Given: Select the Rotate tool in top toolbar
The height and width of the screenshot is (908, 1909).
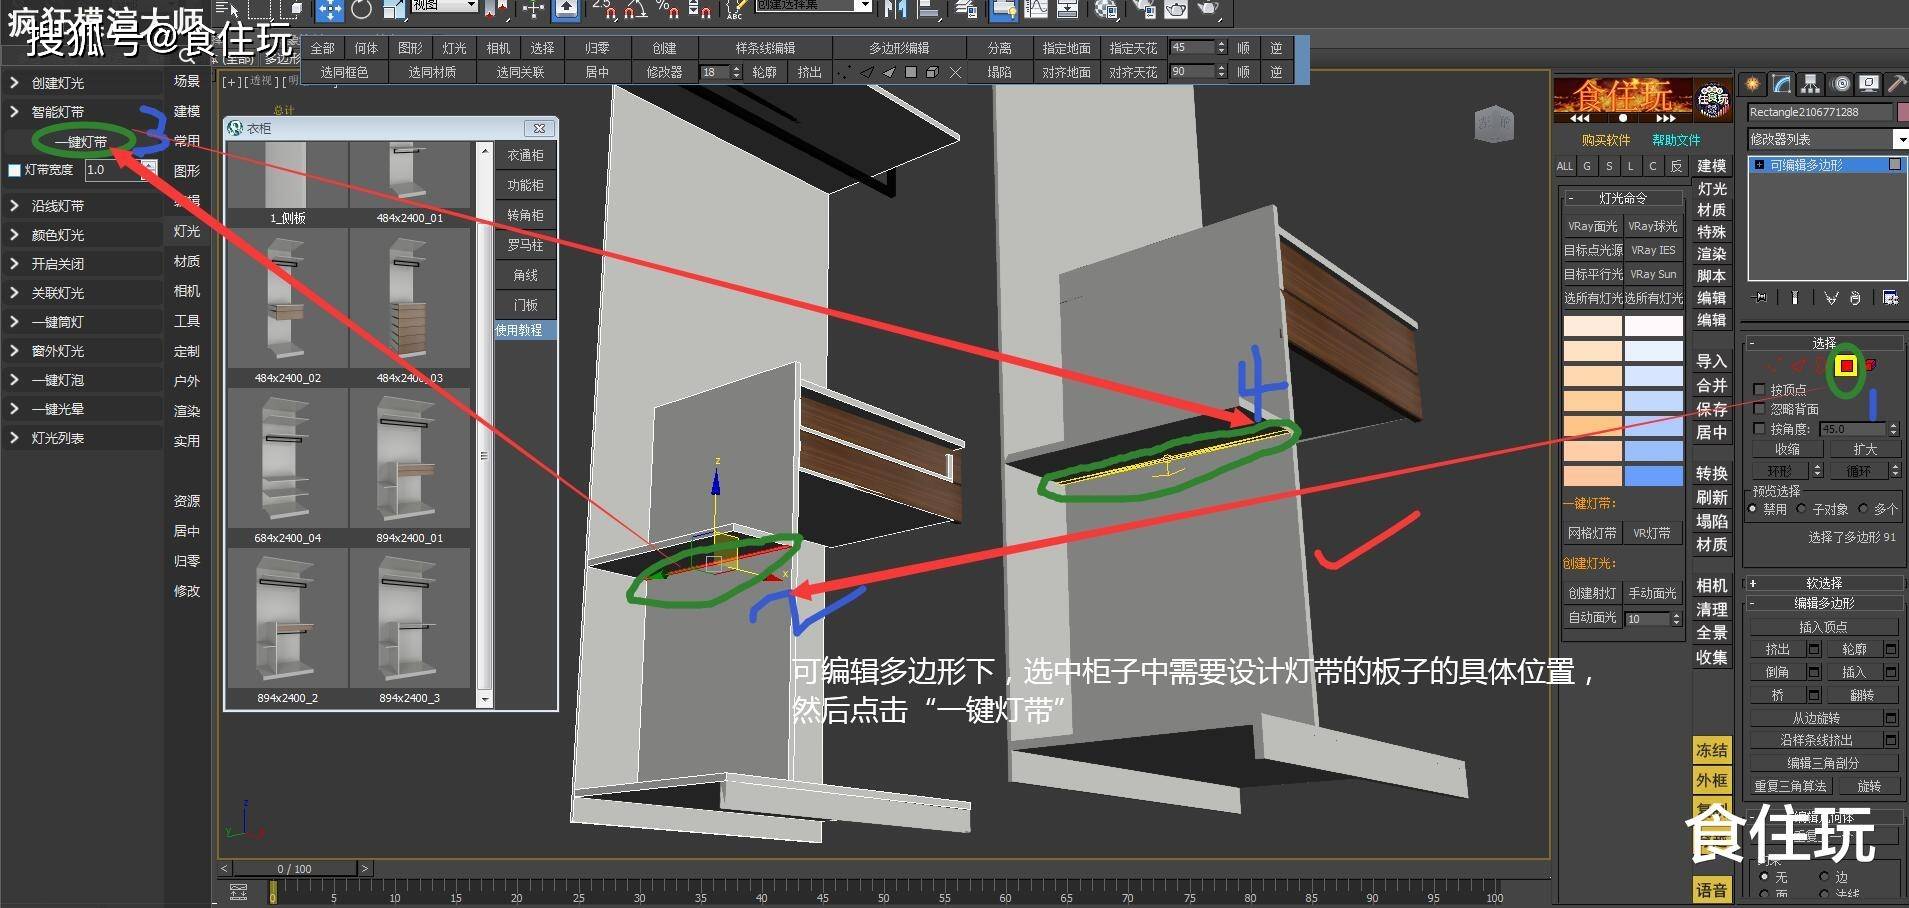Looking at the screenshot, I should [x=361, y=10].
